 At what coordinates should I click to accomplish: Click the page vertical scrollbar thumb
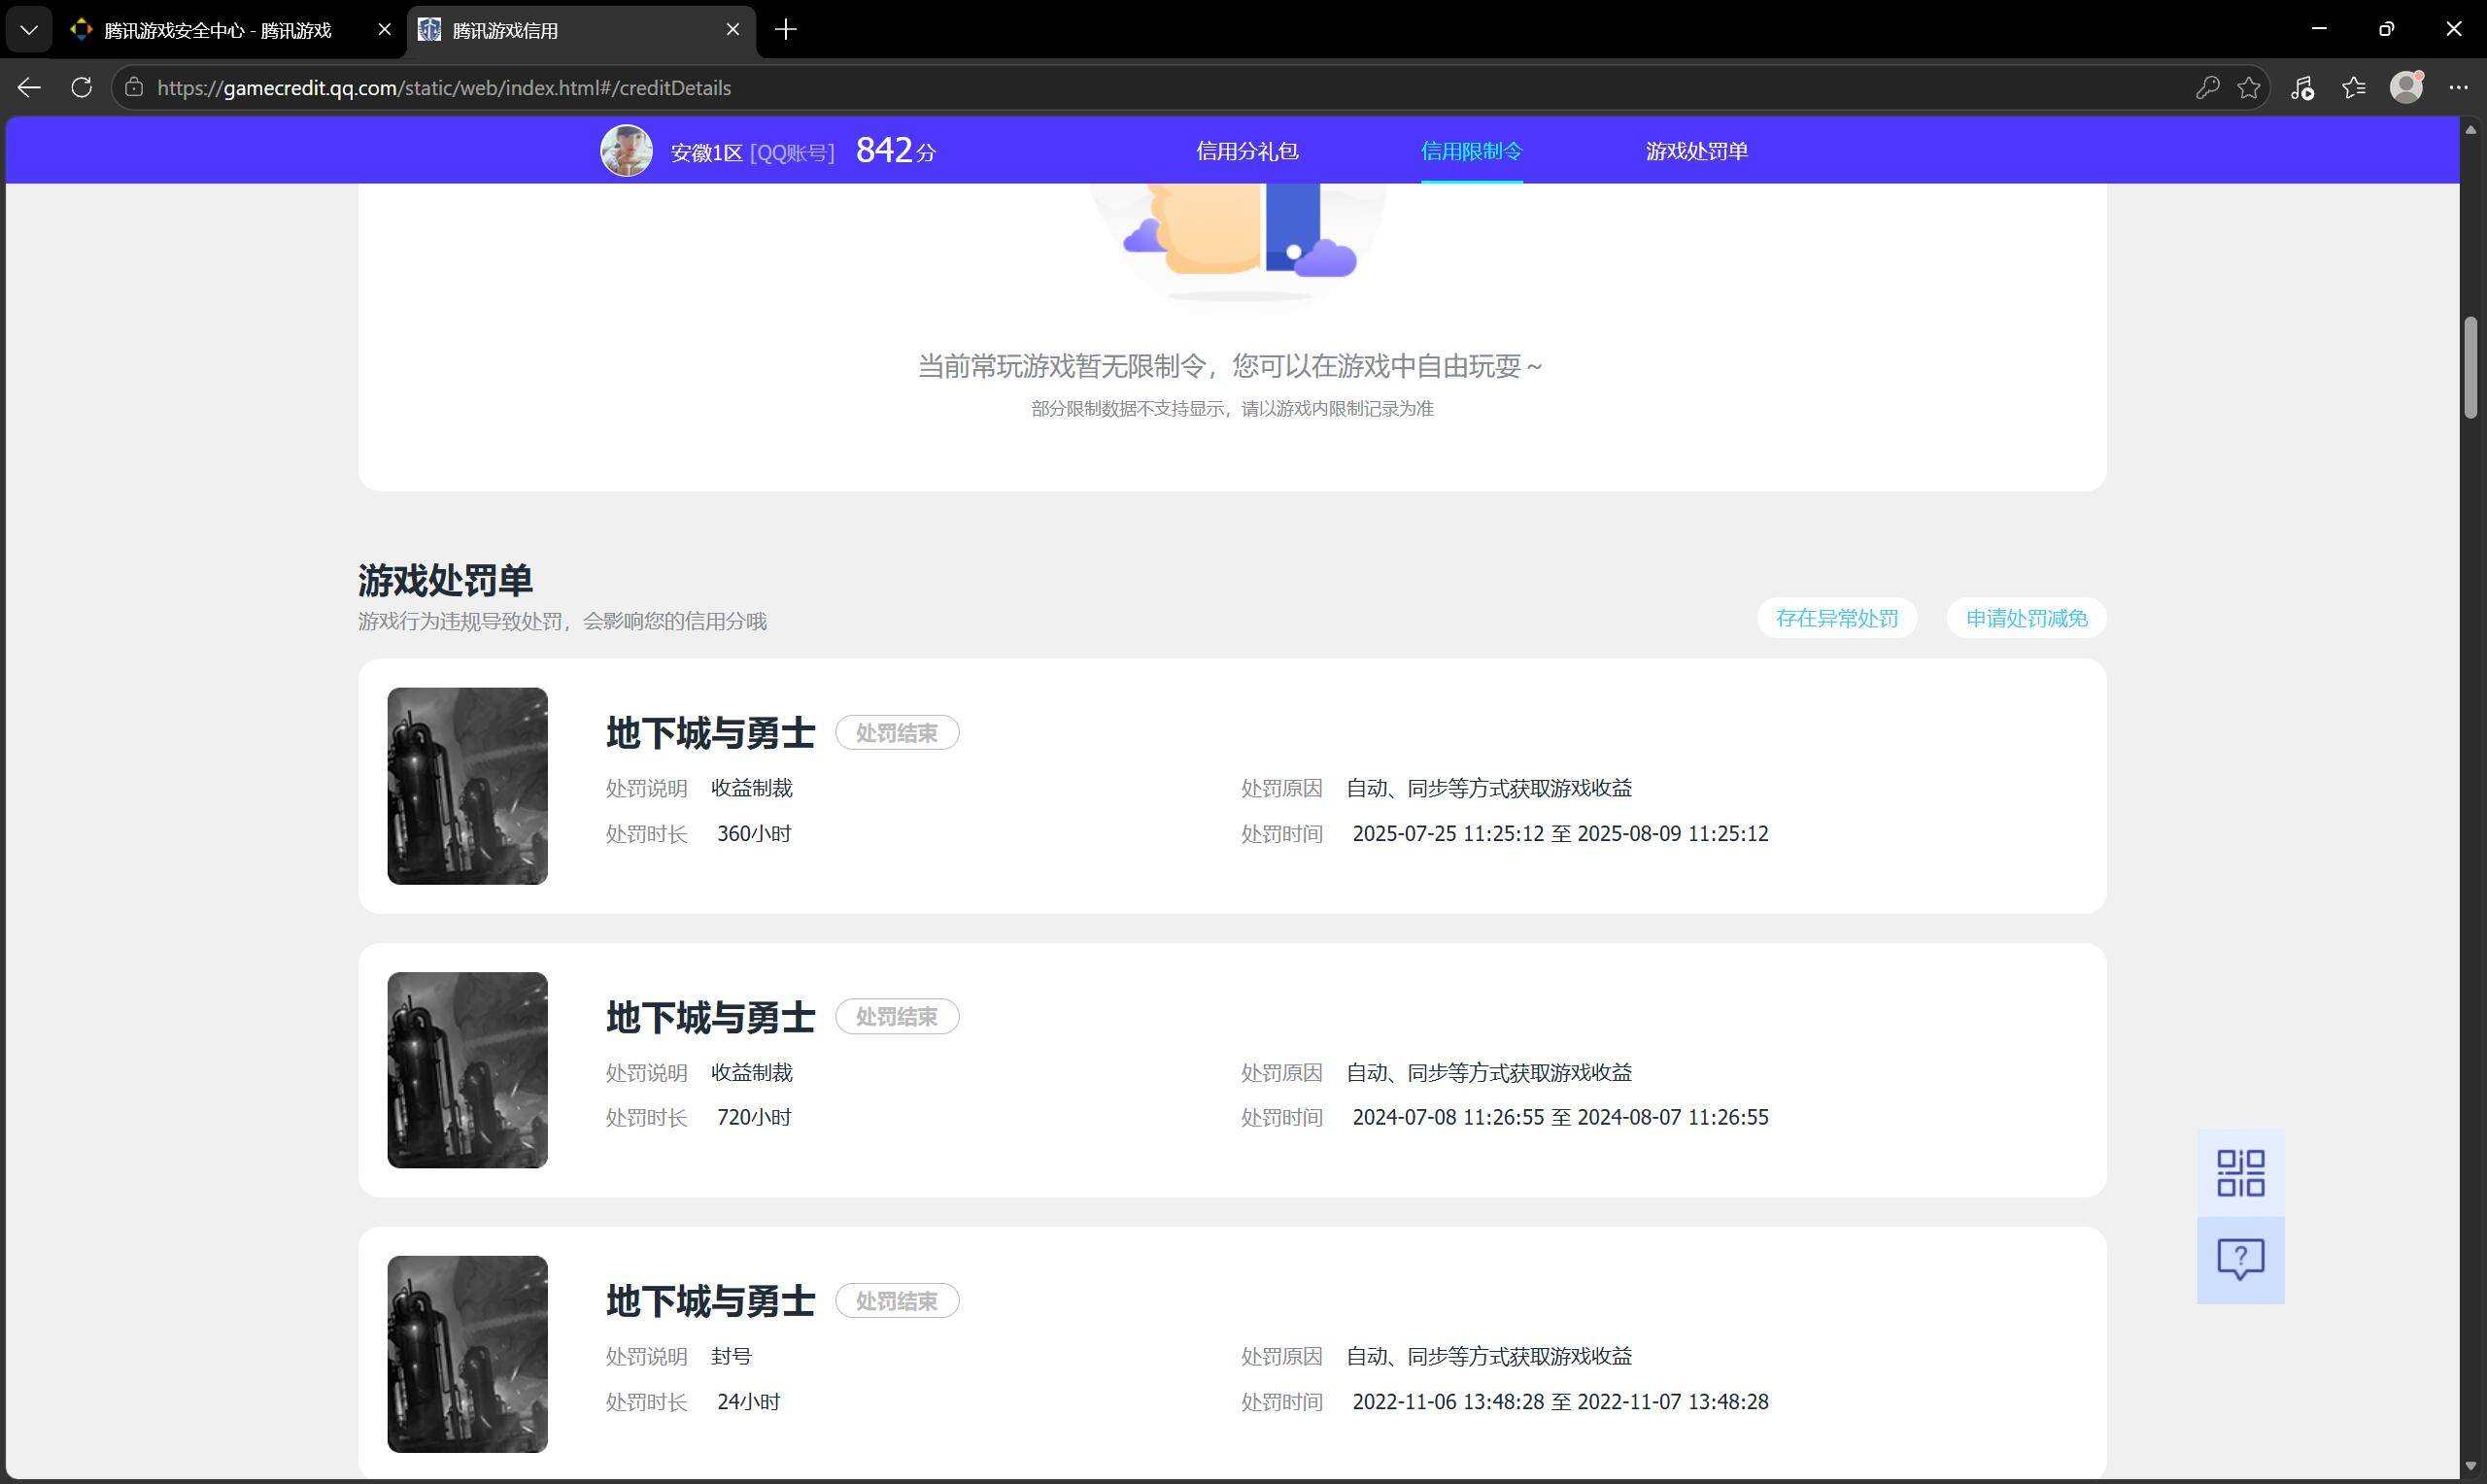(x=2471, y=367)
